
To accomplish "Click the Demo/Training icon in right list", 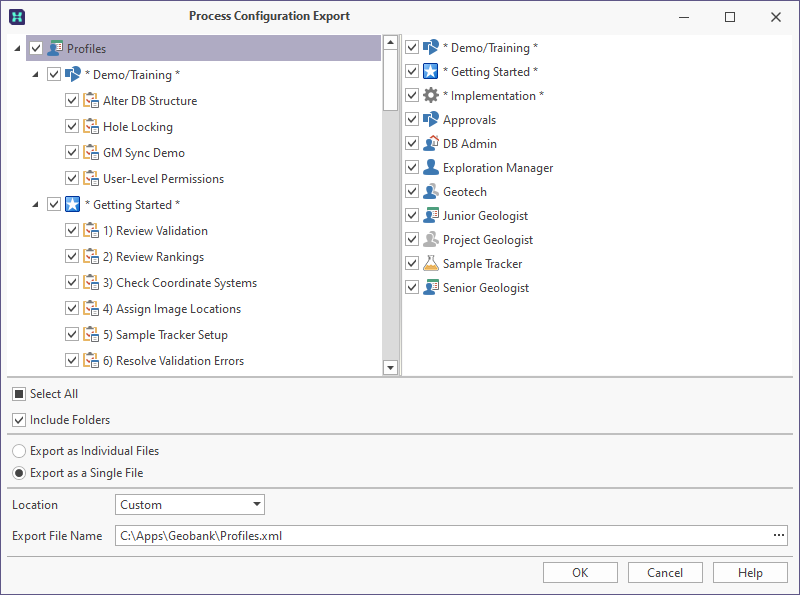I will 431,47.
